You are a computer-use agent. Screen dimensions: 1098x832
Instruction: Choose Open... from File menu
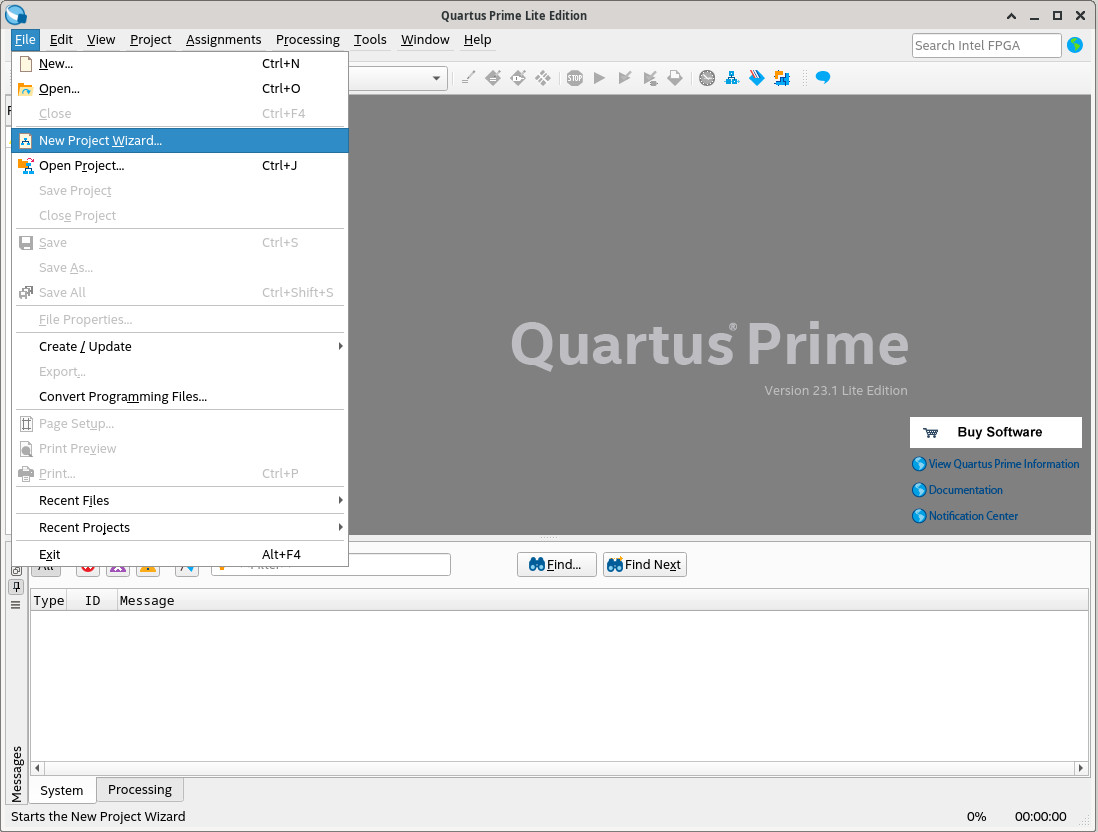tap(180, 89)
